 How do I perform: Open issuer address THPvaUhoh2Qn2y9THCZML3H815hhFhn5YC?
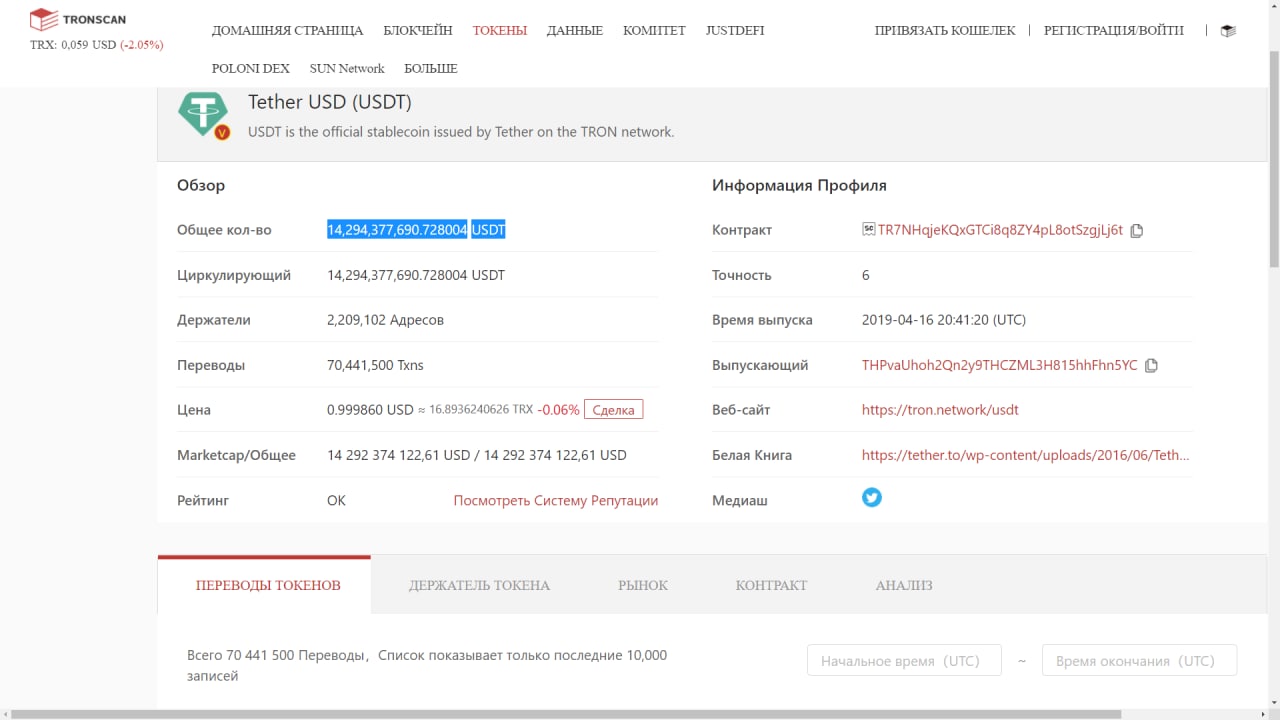pyautogui.click(x=1000, y=365)
